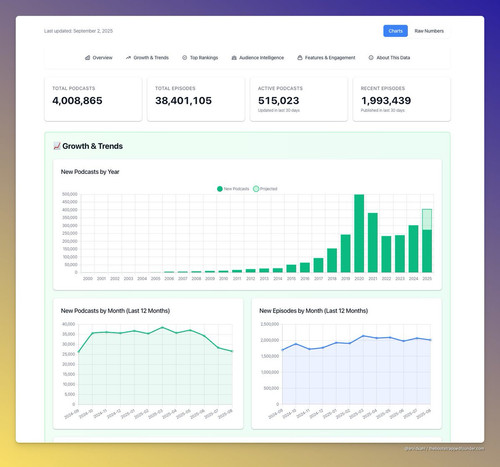500x467 pixels.
Task: Click the 'Updated in last 30 days' caption
Action: coord(279,110)
